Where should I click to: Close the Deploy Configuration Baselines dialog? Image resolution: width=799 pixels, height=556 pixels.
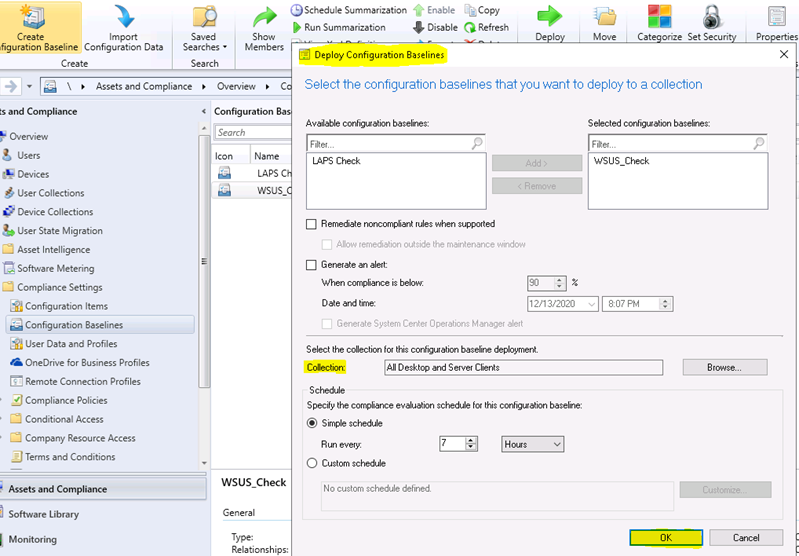(x=784, y=55)
